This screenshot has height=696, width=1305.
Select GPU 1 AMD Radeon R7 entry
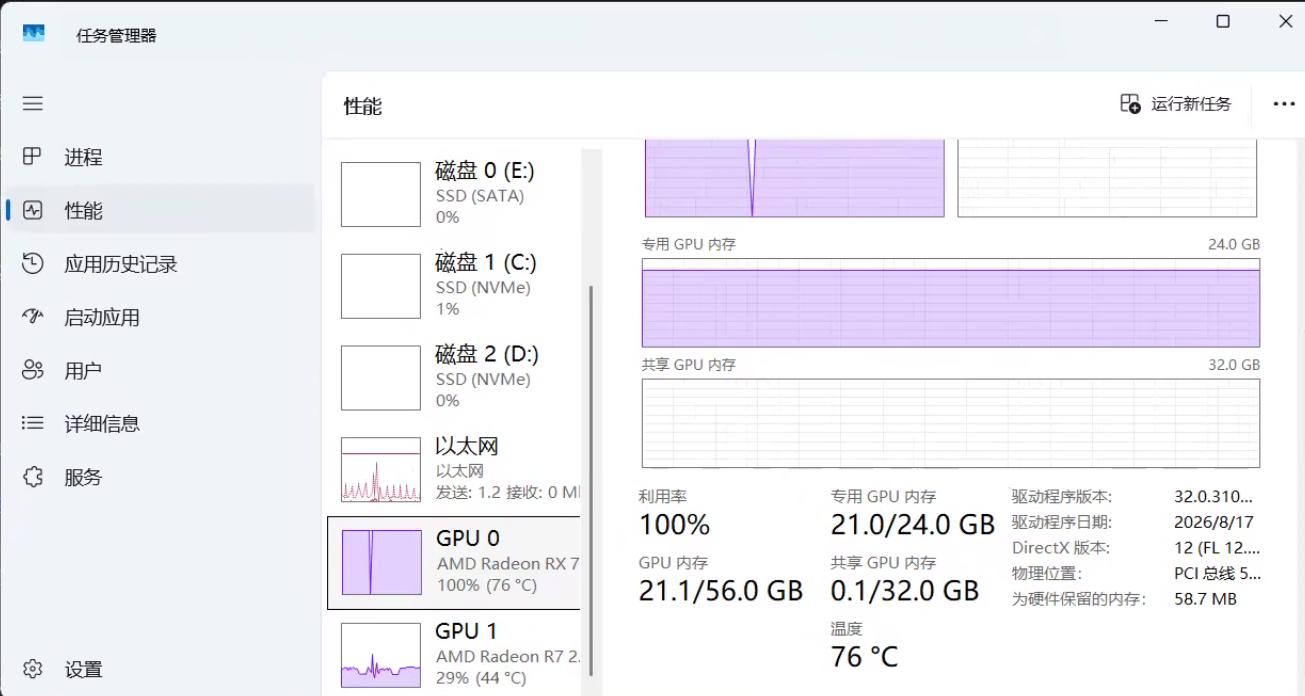coord(454,654)
